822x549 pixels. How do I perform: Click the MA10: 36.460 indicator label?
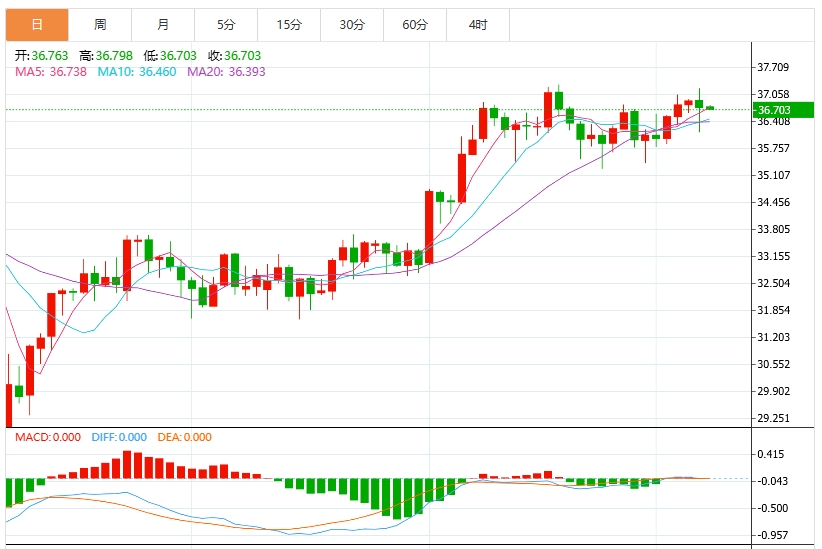(x=137, y=72)
